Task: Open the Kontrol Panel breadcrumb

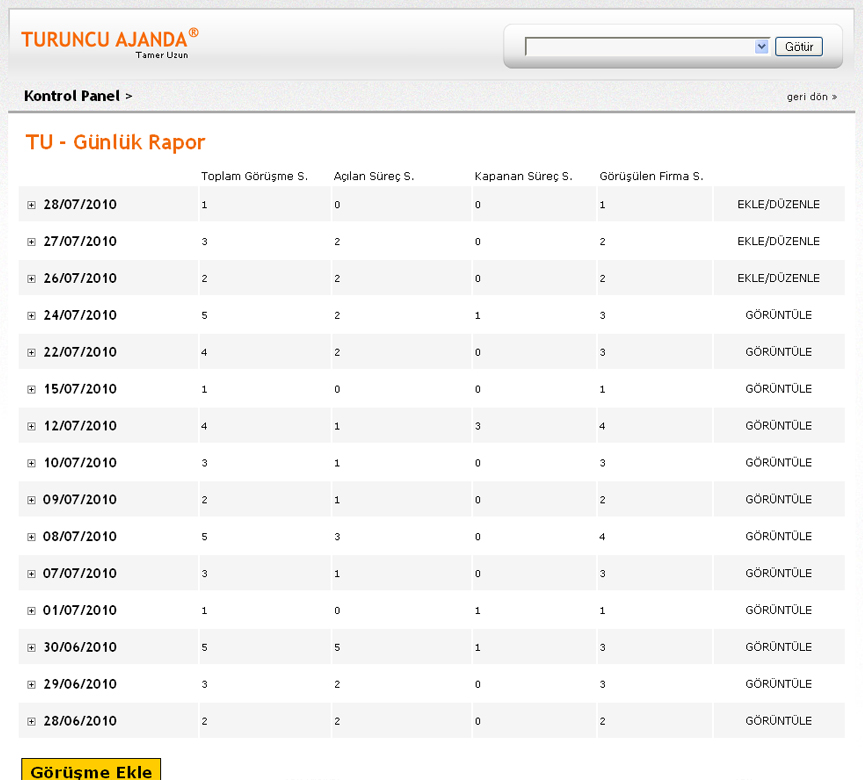Action: (x=72, y=96)
